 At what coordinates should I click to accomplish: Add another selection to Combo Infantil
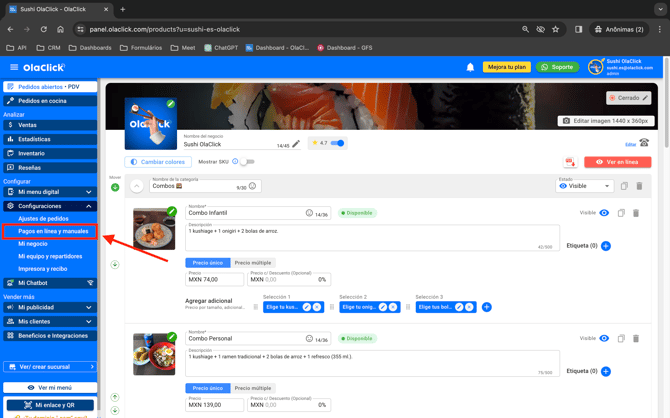(487, 307)
